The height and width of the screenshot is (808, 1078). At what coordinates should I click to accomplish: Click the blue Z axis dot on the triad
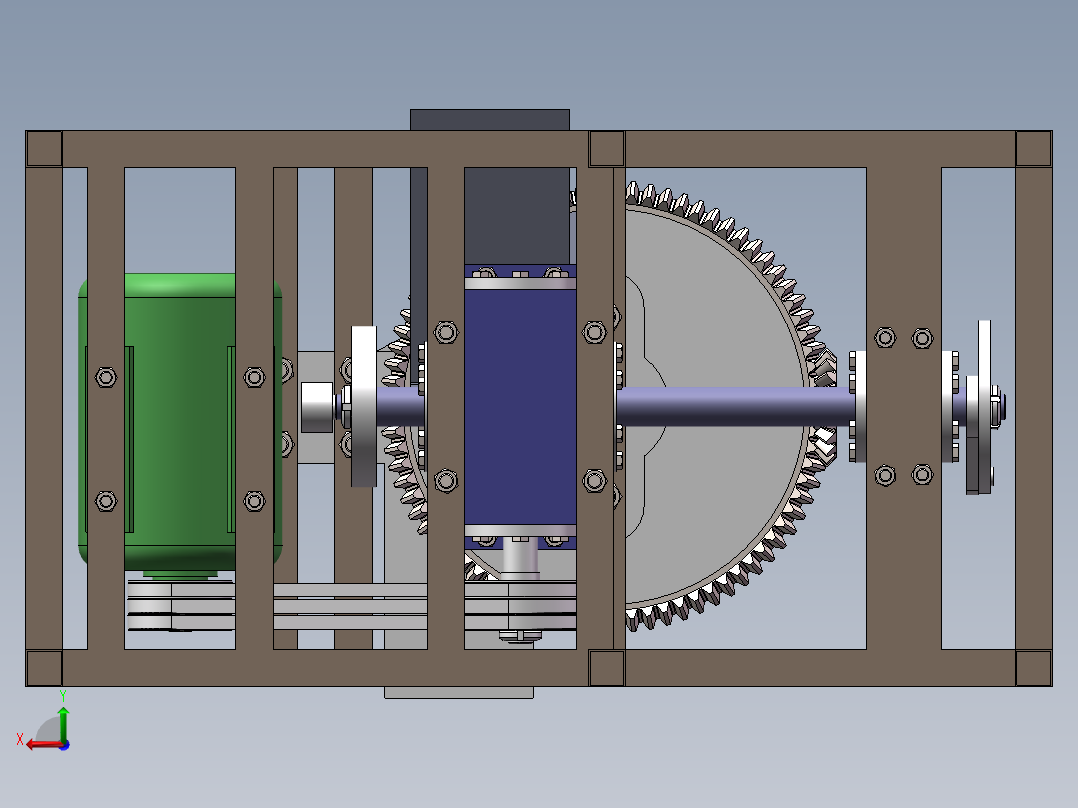pyautogui.click(x=65, y=745)
